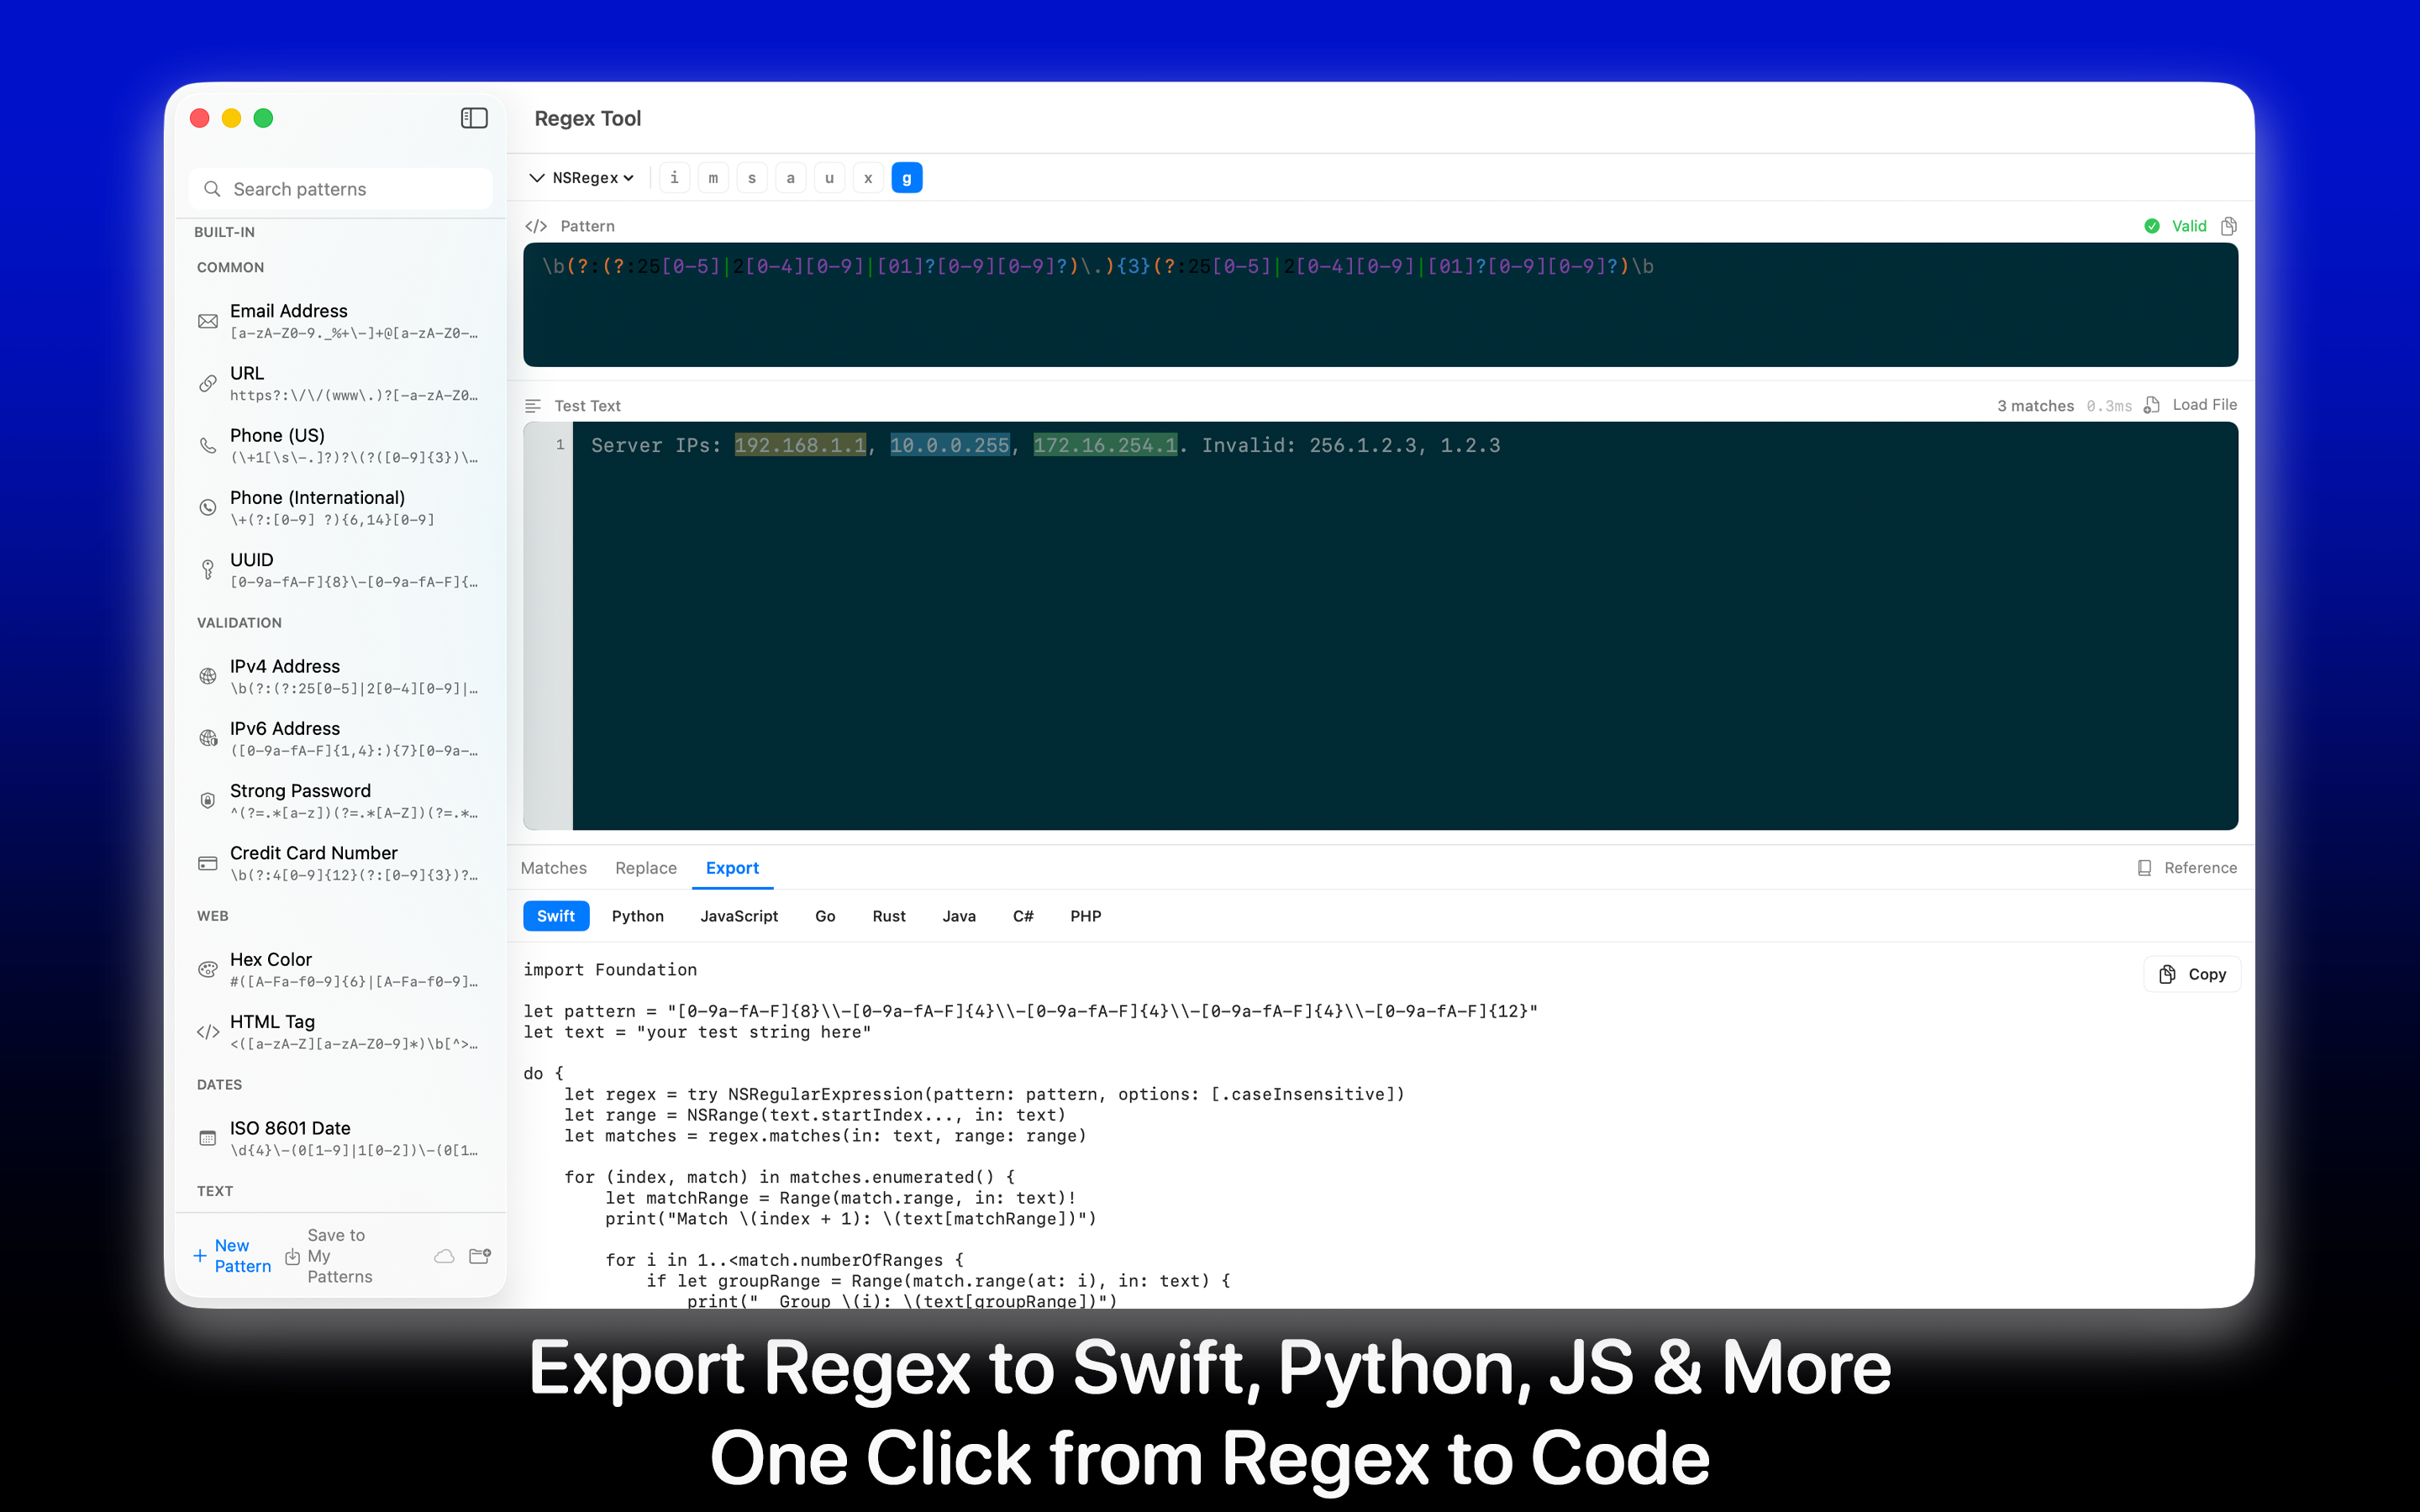
Task: Toggle the multiline m flag
Action: click(x=713, y=177)
